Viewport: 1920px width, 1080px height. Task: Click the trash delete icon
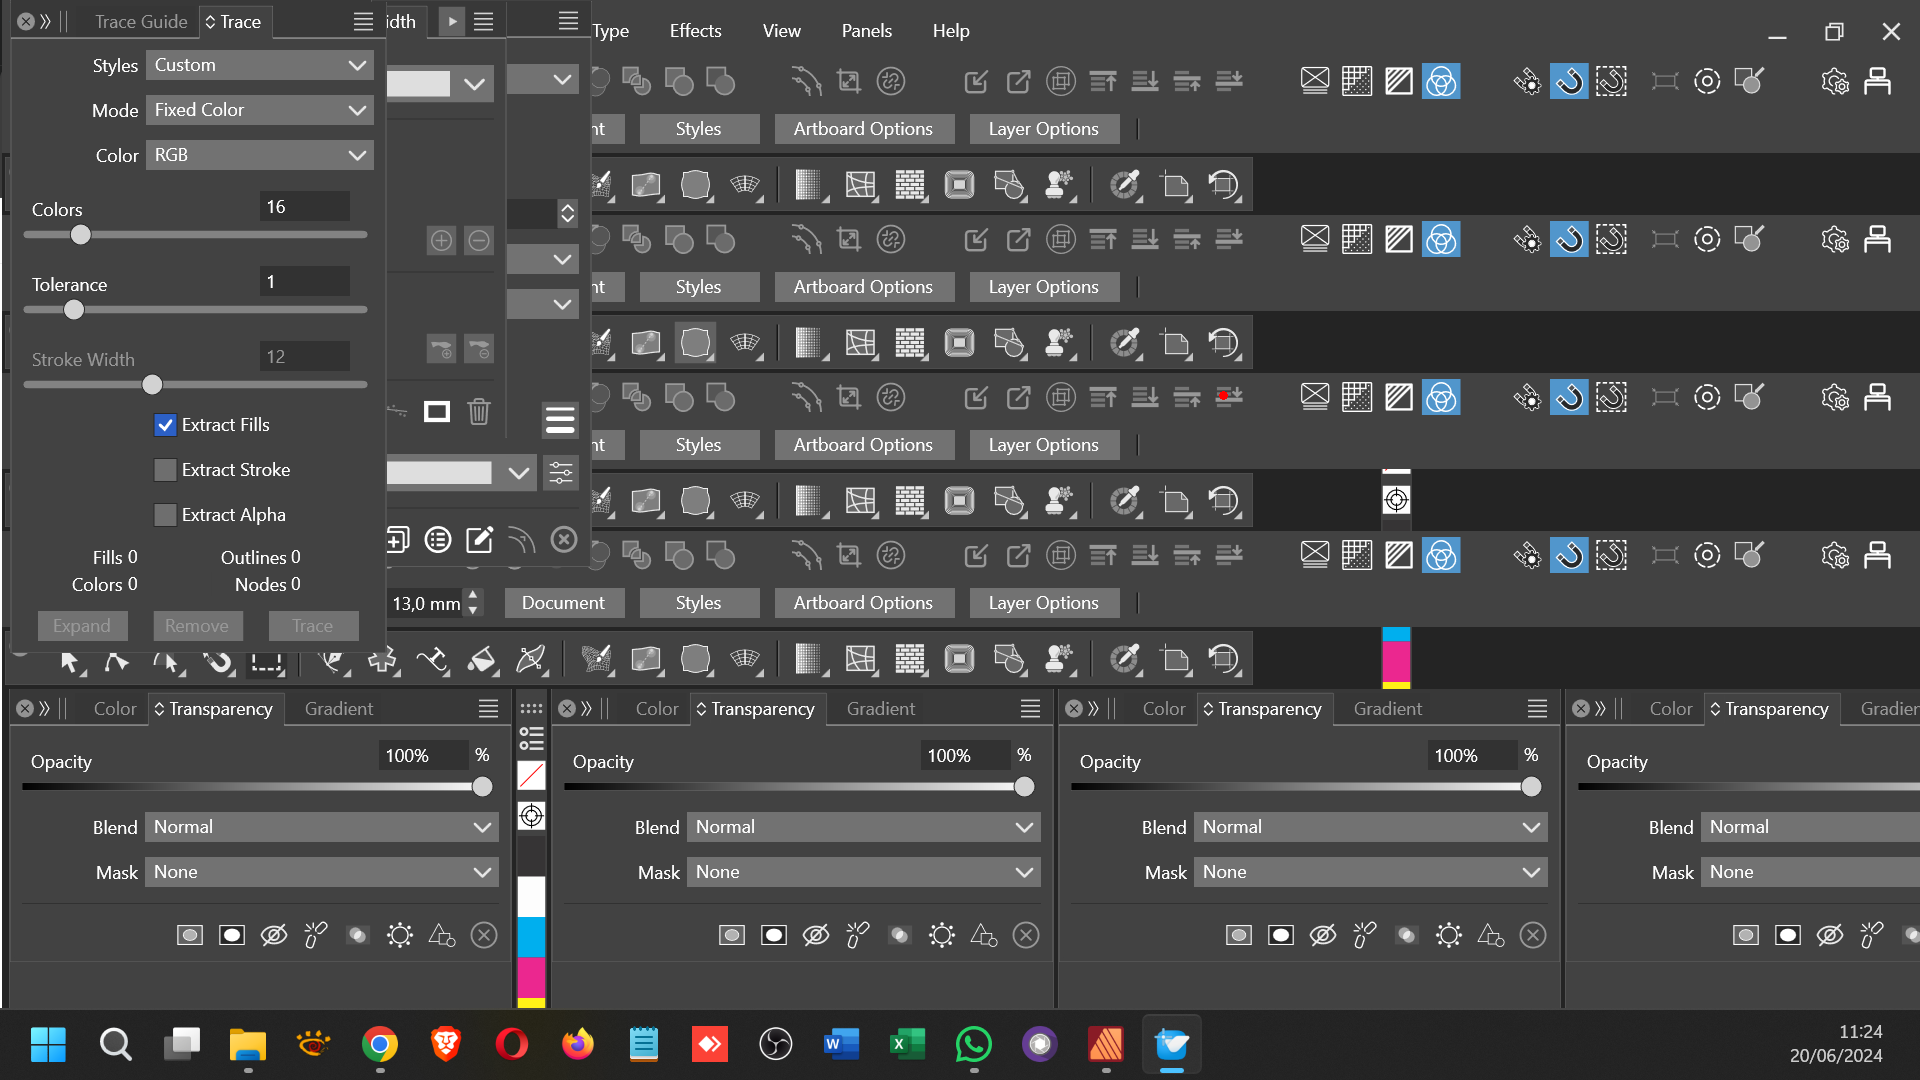coord(479,412)
